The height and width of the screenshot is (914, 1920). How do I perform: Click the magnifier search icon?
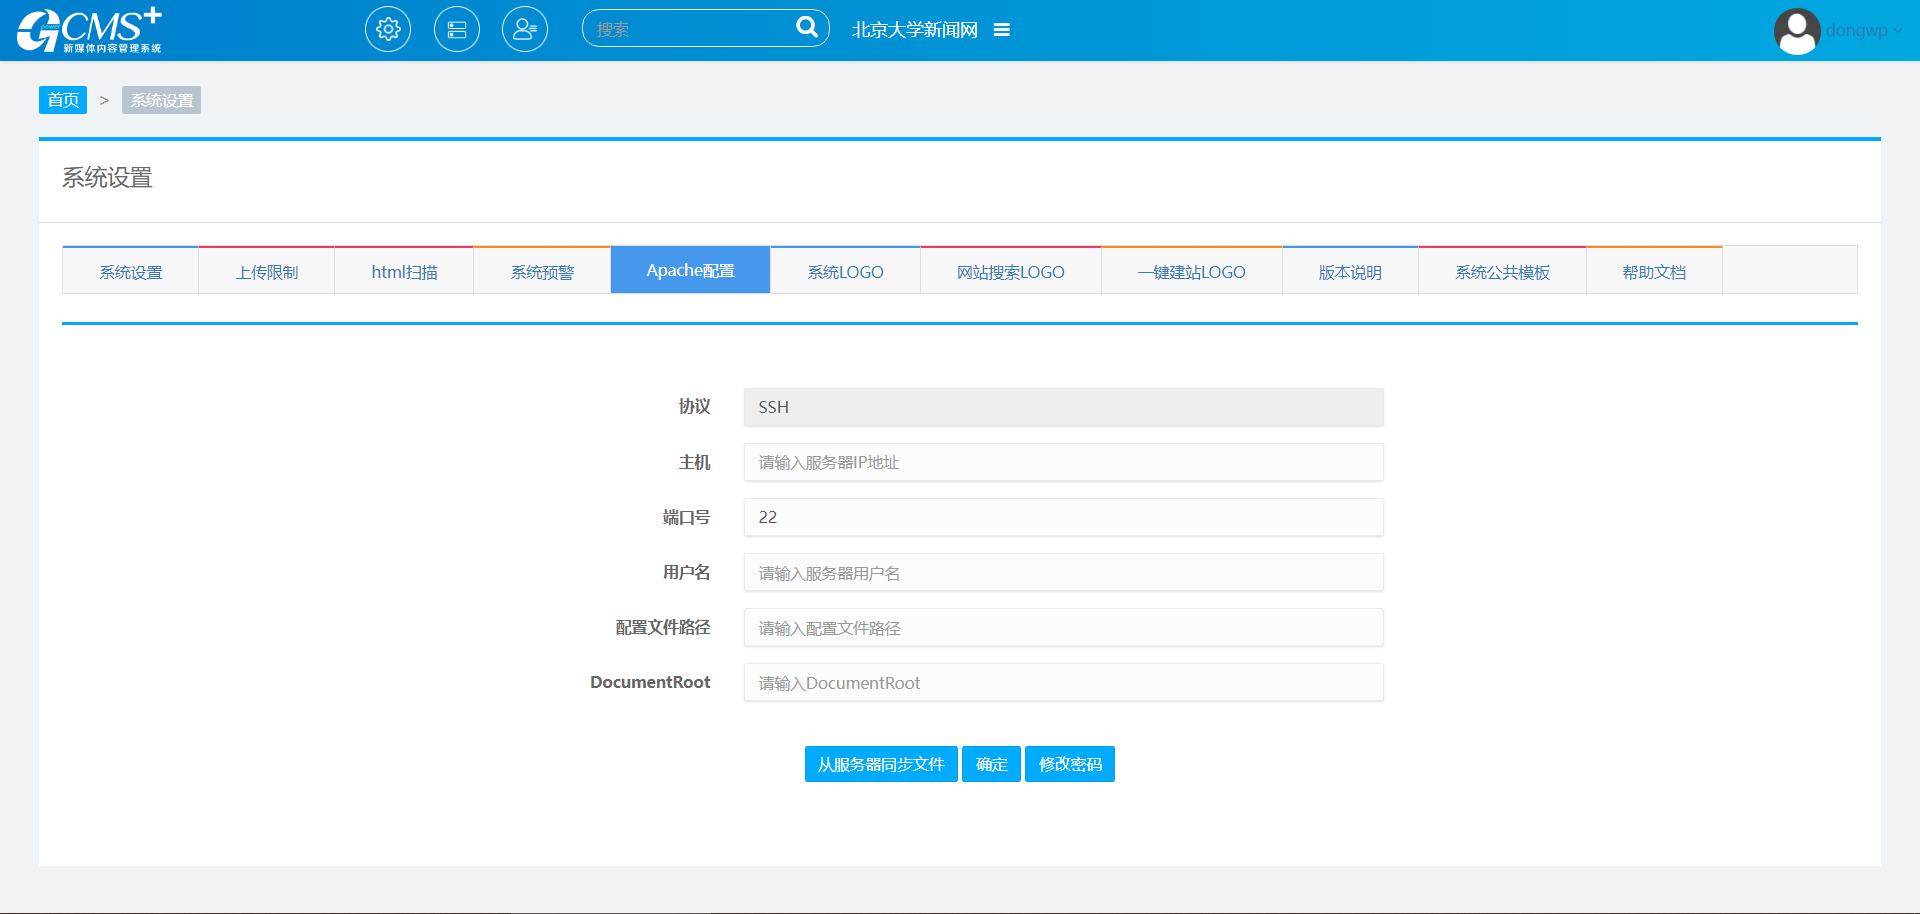[x=806, y=27]
